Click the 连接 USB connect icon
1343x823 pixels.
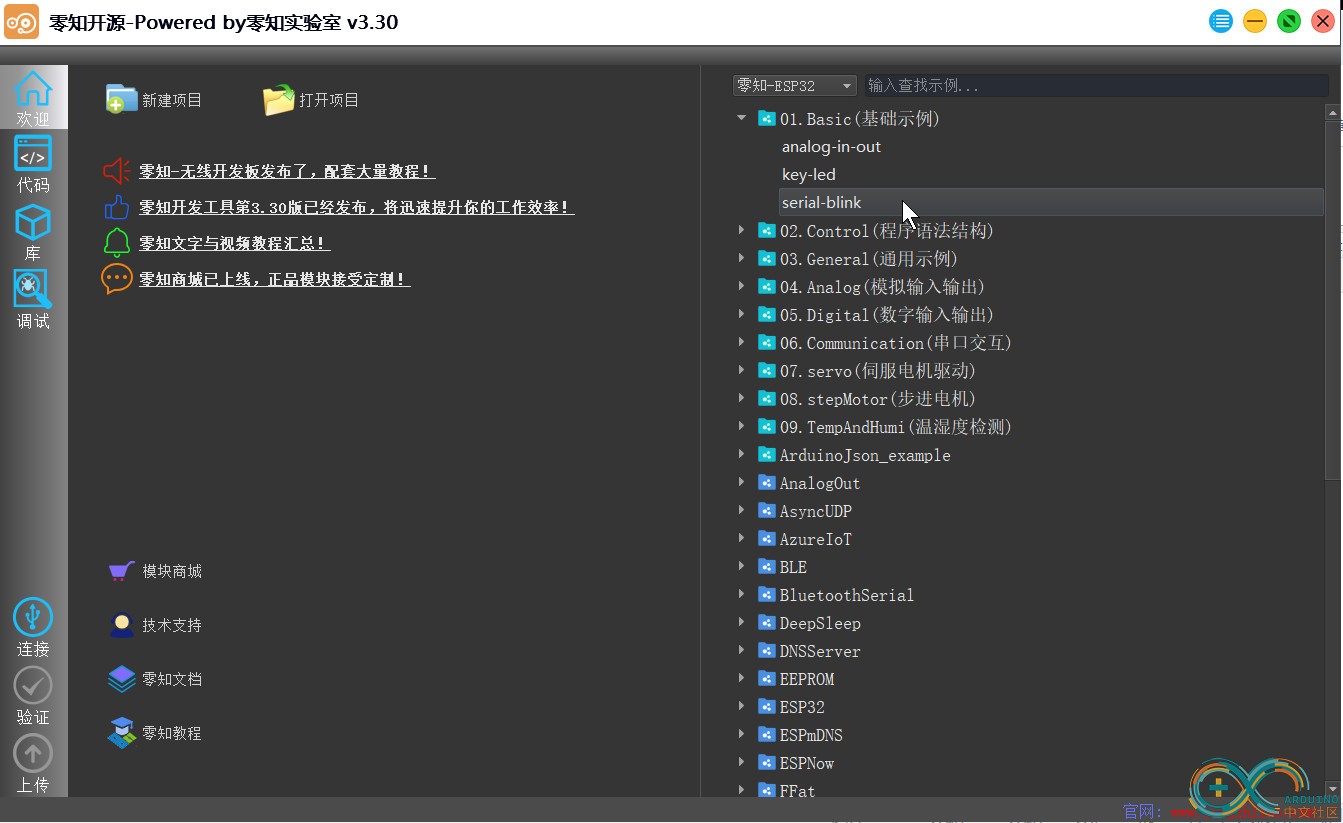pos(33,617)
